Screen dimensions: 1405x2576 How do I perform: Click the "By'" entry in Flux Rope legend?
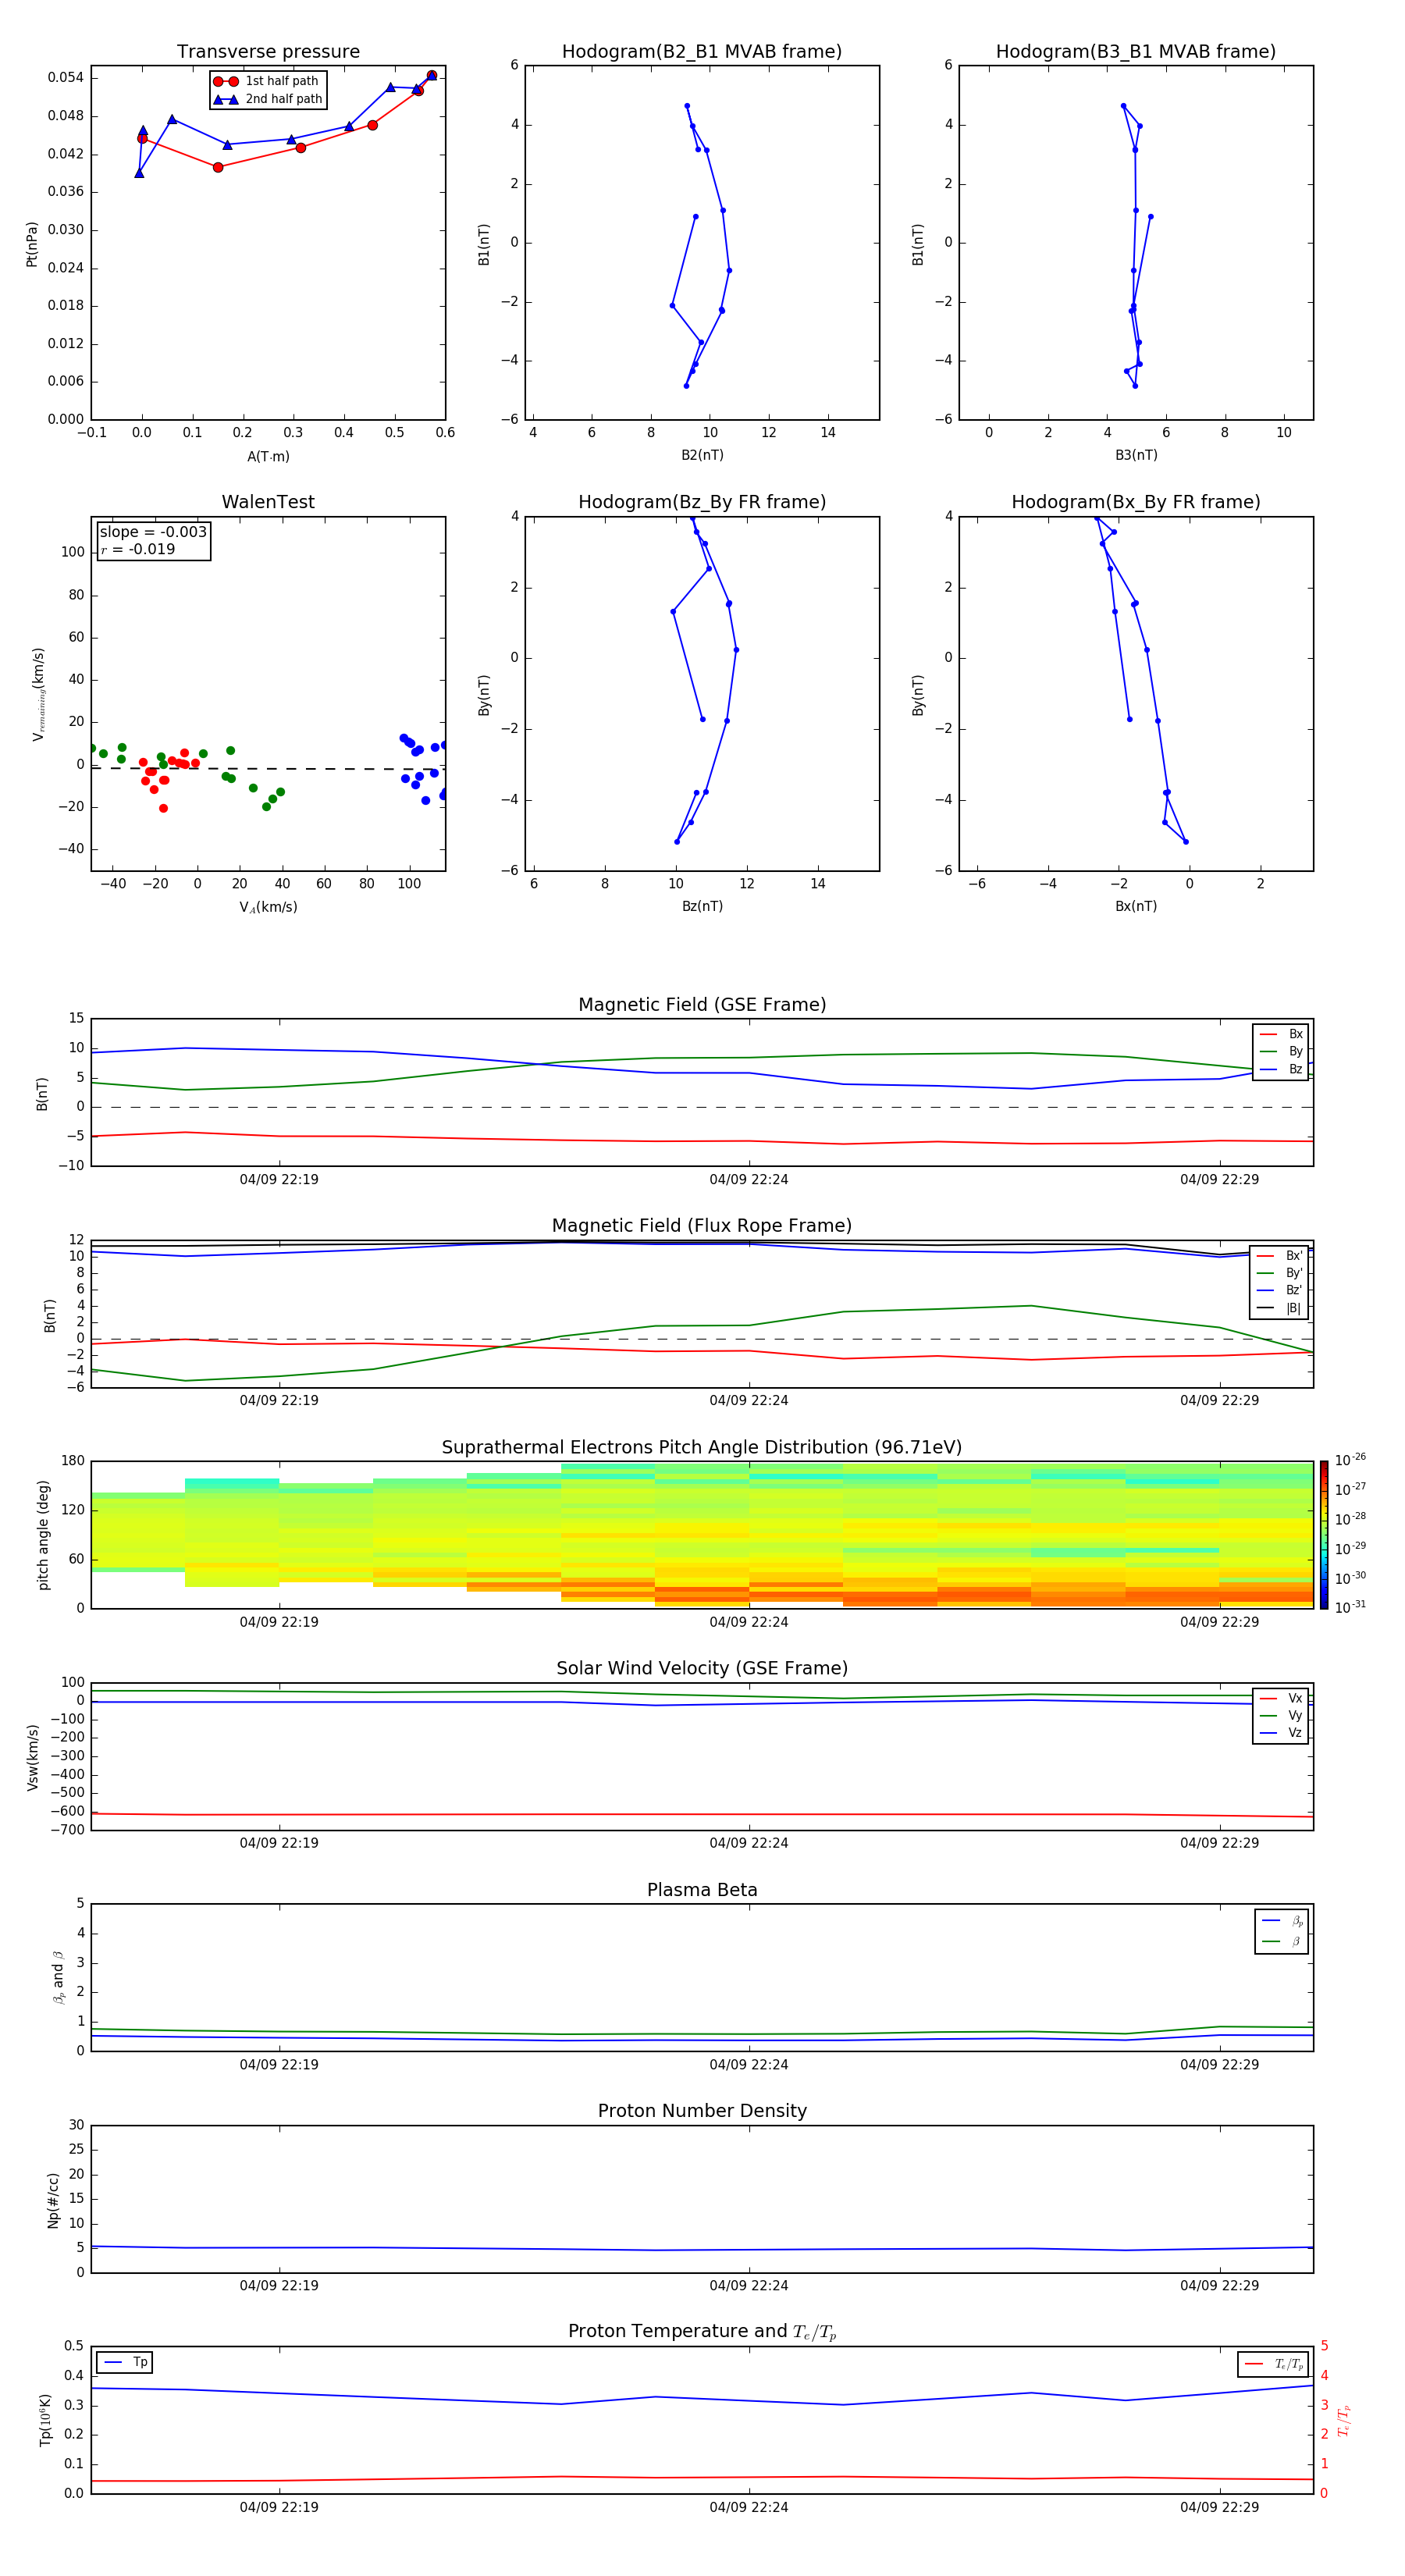tap(1280, 1273)
